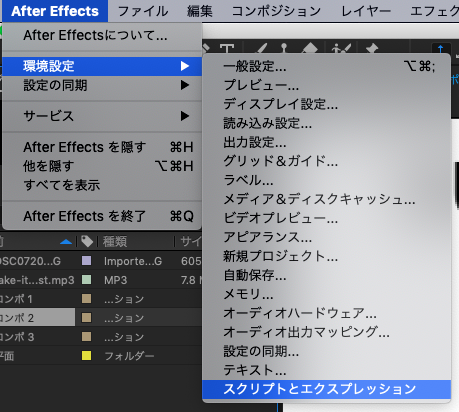
Task: Click the yellow label swatch of 平面 folder
Action: coord(87,356)
